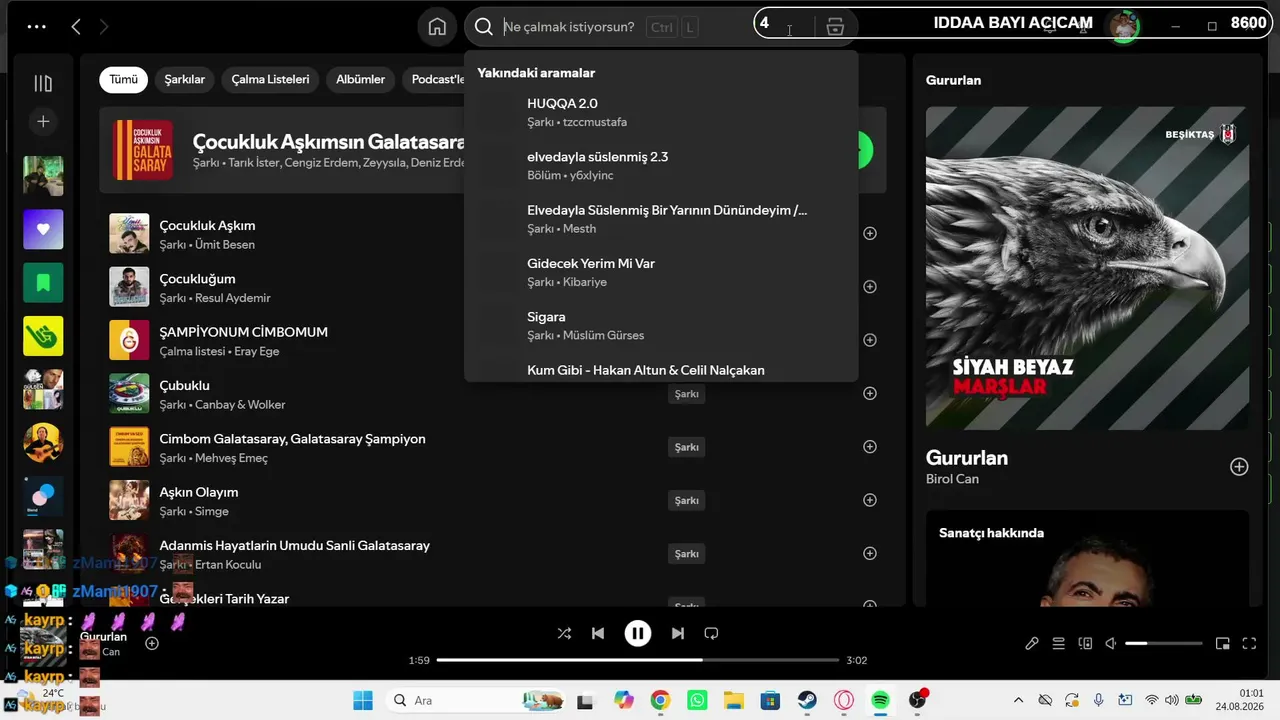Open Google Chrome from the taskbar

click(660, 700)
